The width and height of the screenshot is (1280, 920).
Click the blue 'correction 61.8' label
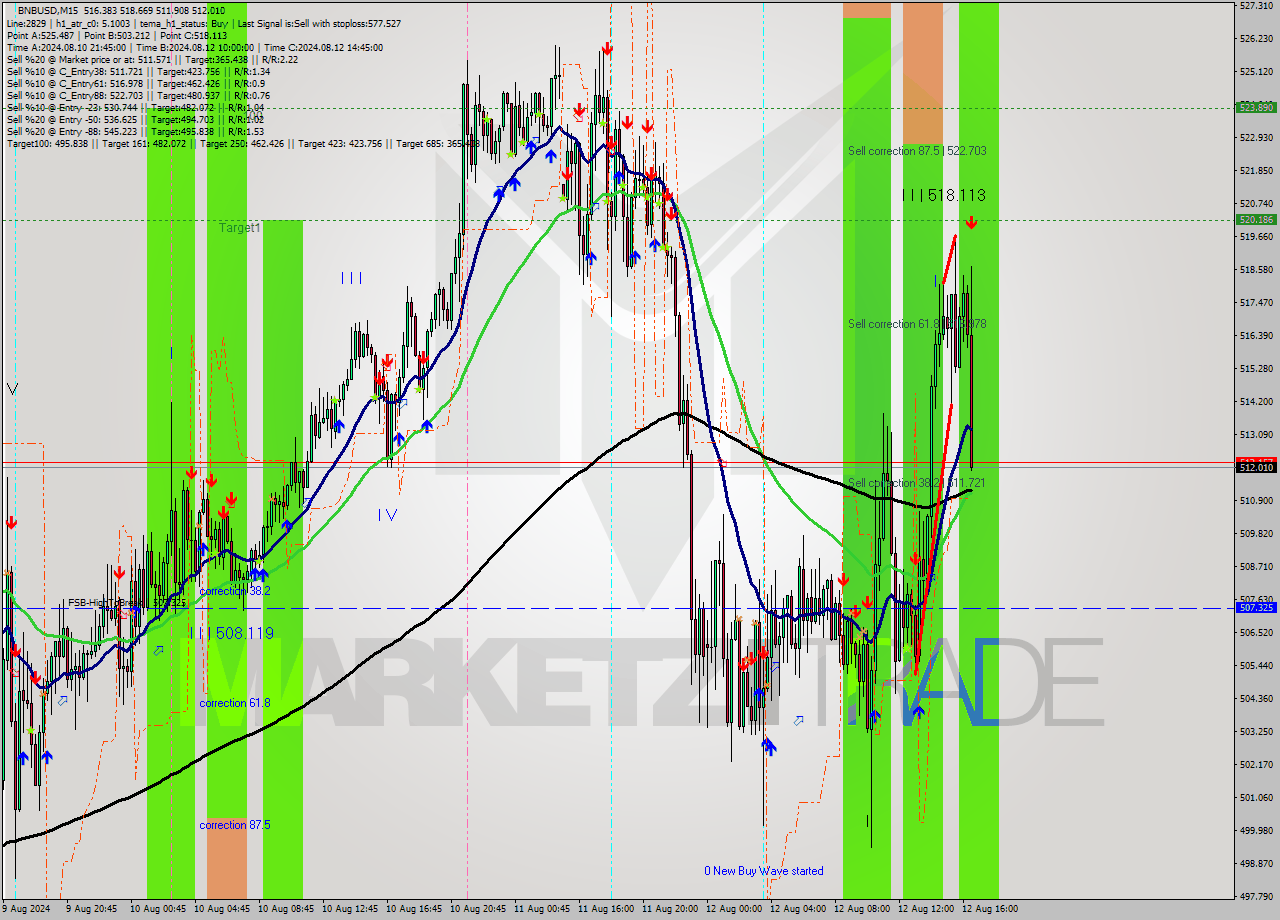[x=235, y=703]
